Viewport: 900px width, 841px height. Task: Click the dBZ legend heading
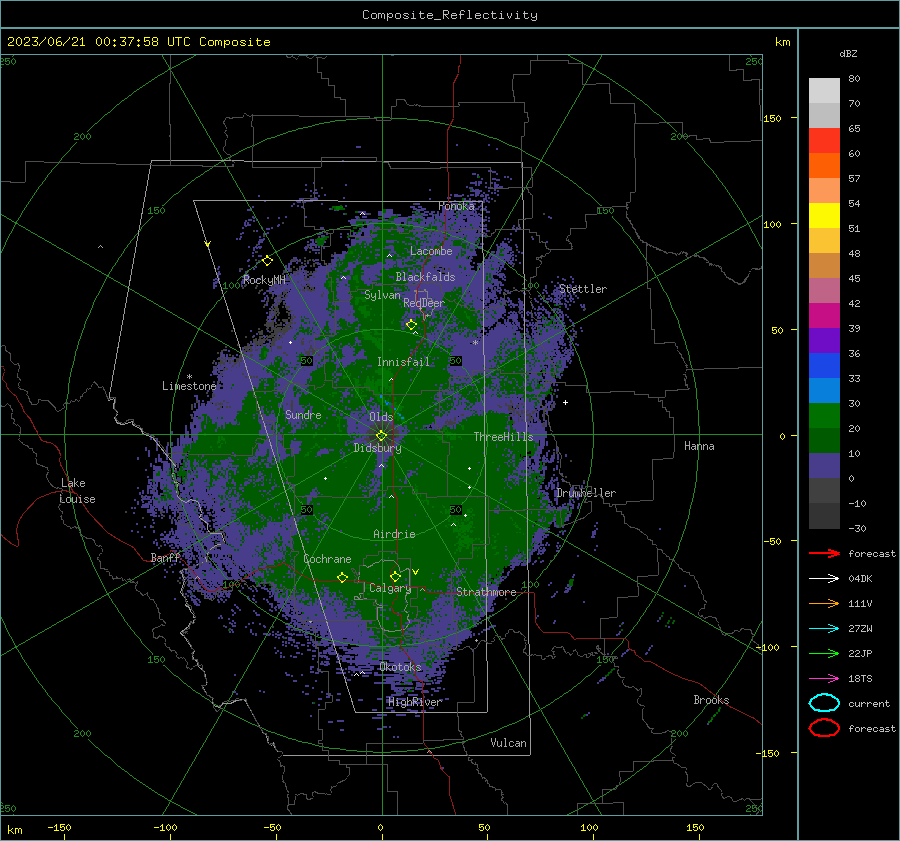(x=848, y=53)
